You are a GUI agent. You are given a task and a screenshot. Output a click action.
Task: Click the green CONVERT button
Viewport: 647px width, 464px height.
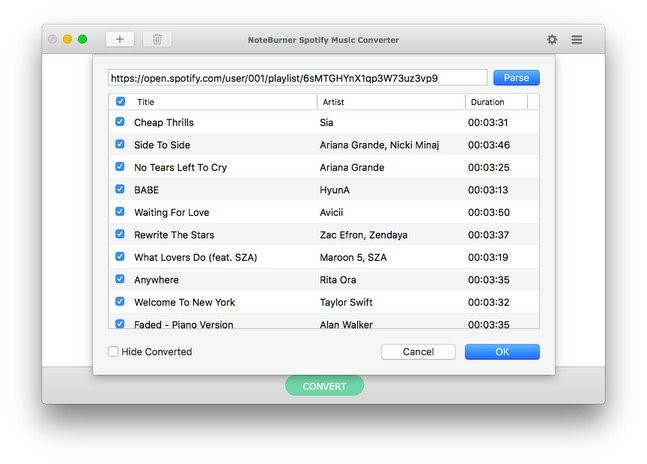324,386
